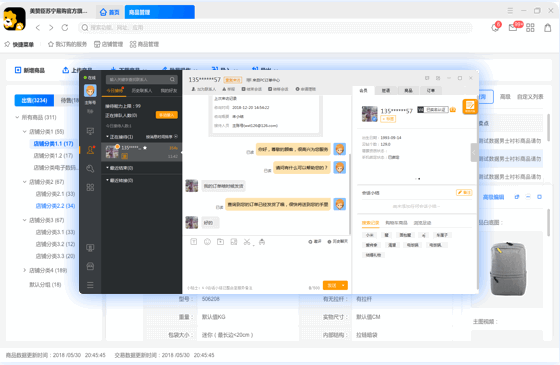560x365 pixels.
Task: Select the 今日接待 tab in chat list
Action: click(x=114, y=91)
